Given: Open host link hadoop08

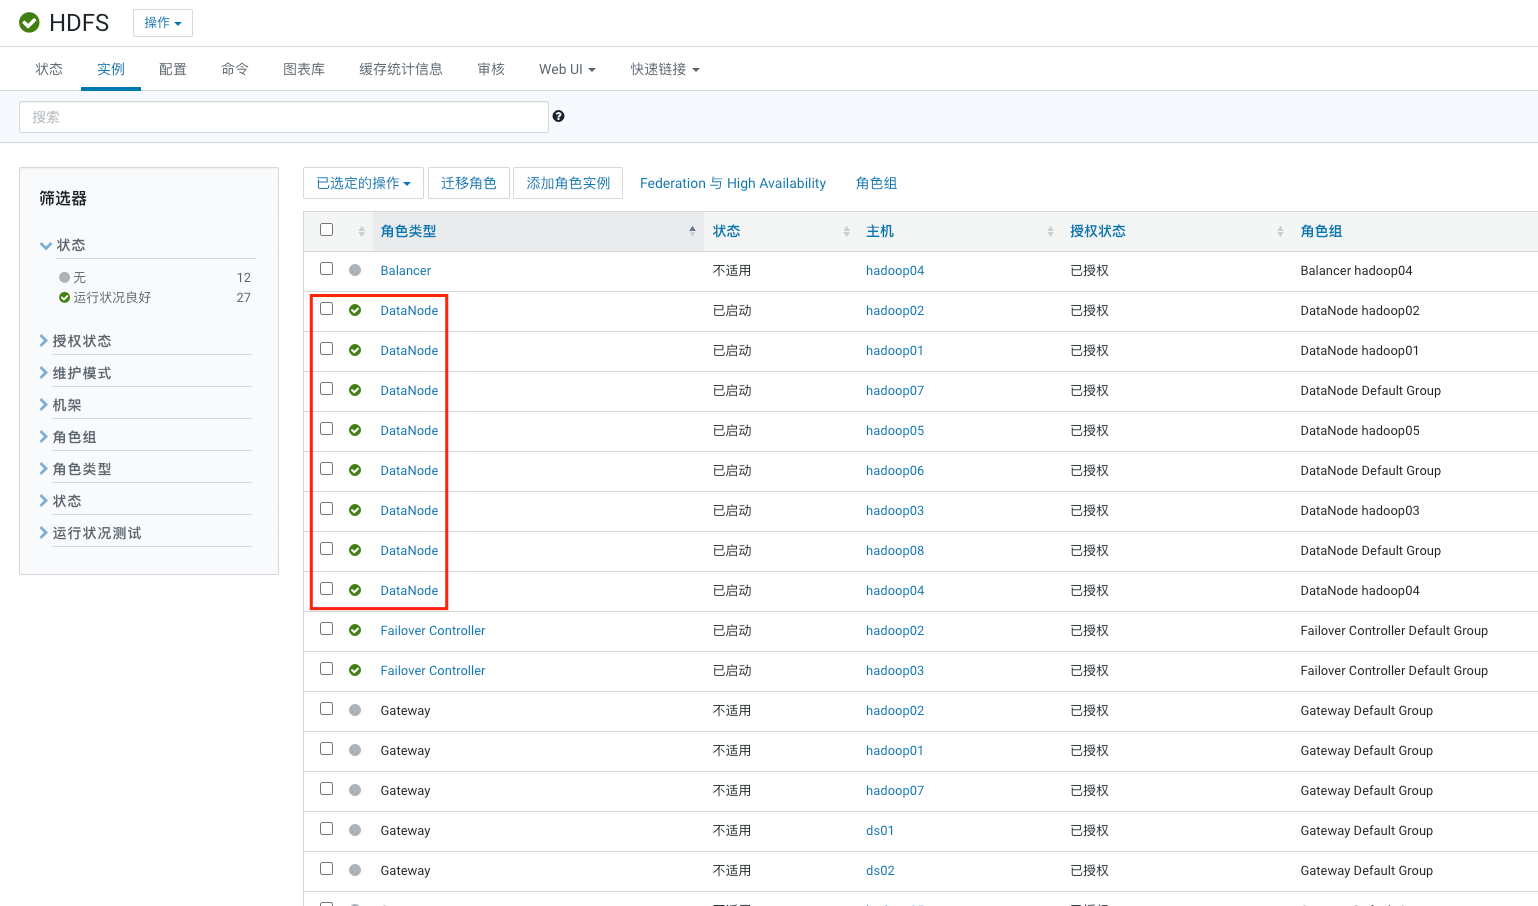Looking at the screenshot, I should [895, 550].
